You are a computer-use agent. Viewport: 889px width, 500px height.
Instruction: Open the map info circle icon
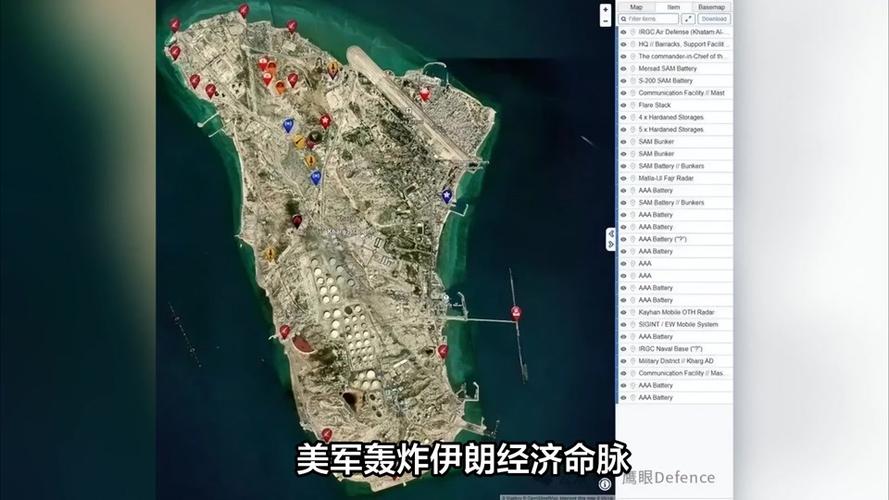(604, 484)
